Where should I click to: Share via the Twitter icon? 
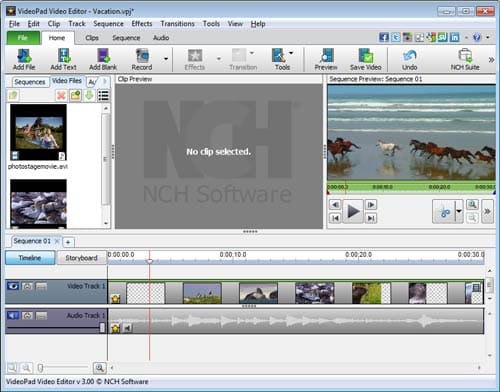pyautogui.click(x=396, y=37)
